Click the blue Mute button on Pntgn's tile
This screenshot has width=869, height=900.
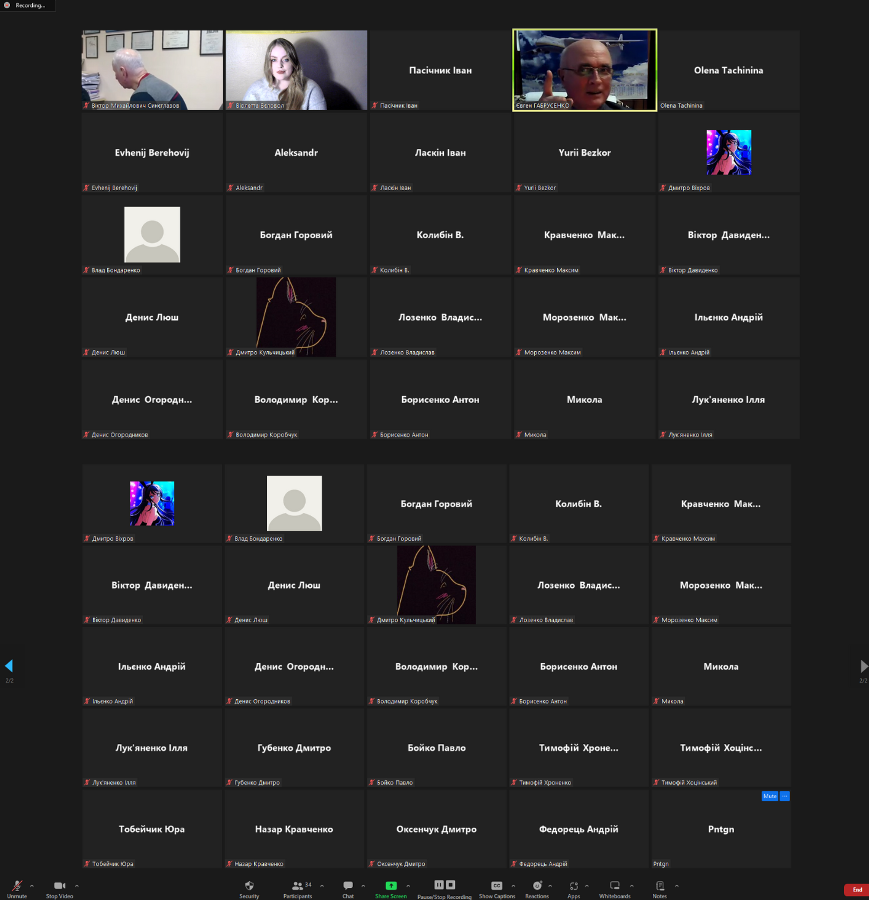pos(770,796)
